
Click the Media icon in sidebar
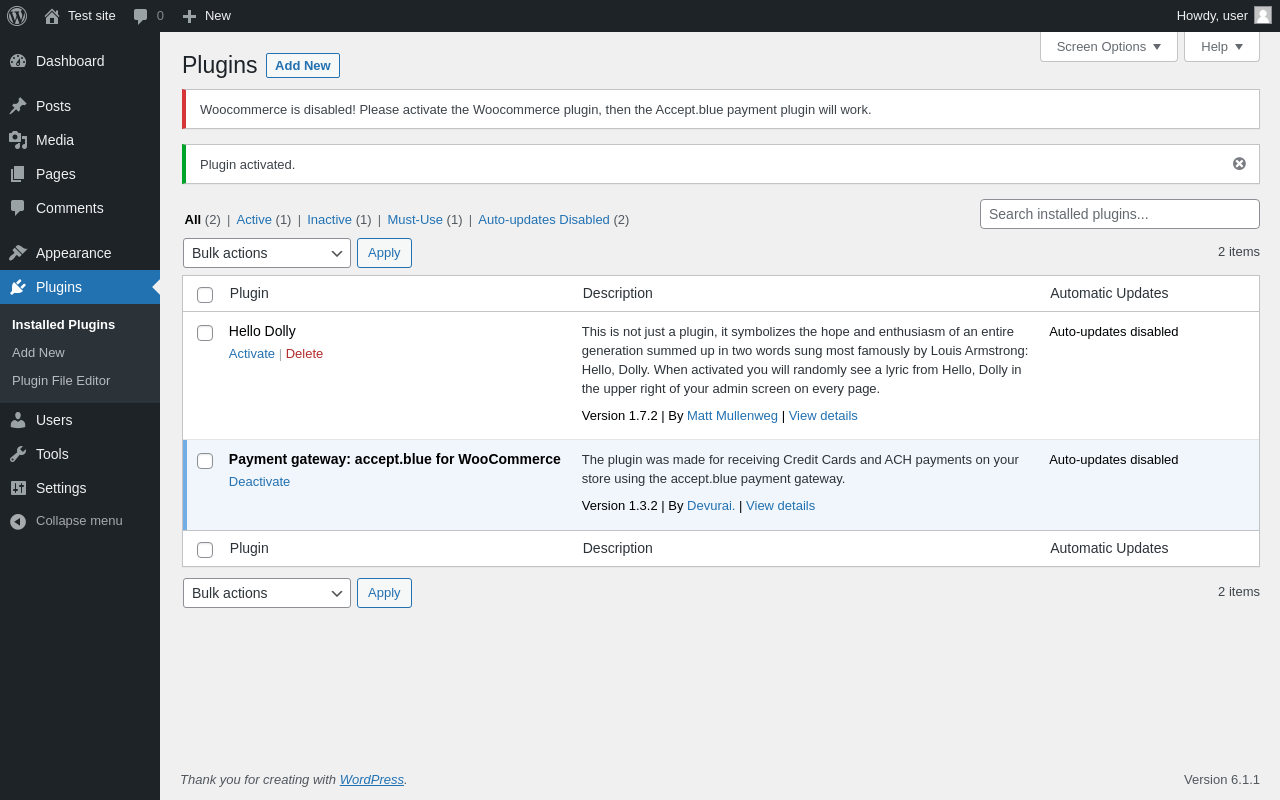pyautogui.click(x=18, y=140)
